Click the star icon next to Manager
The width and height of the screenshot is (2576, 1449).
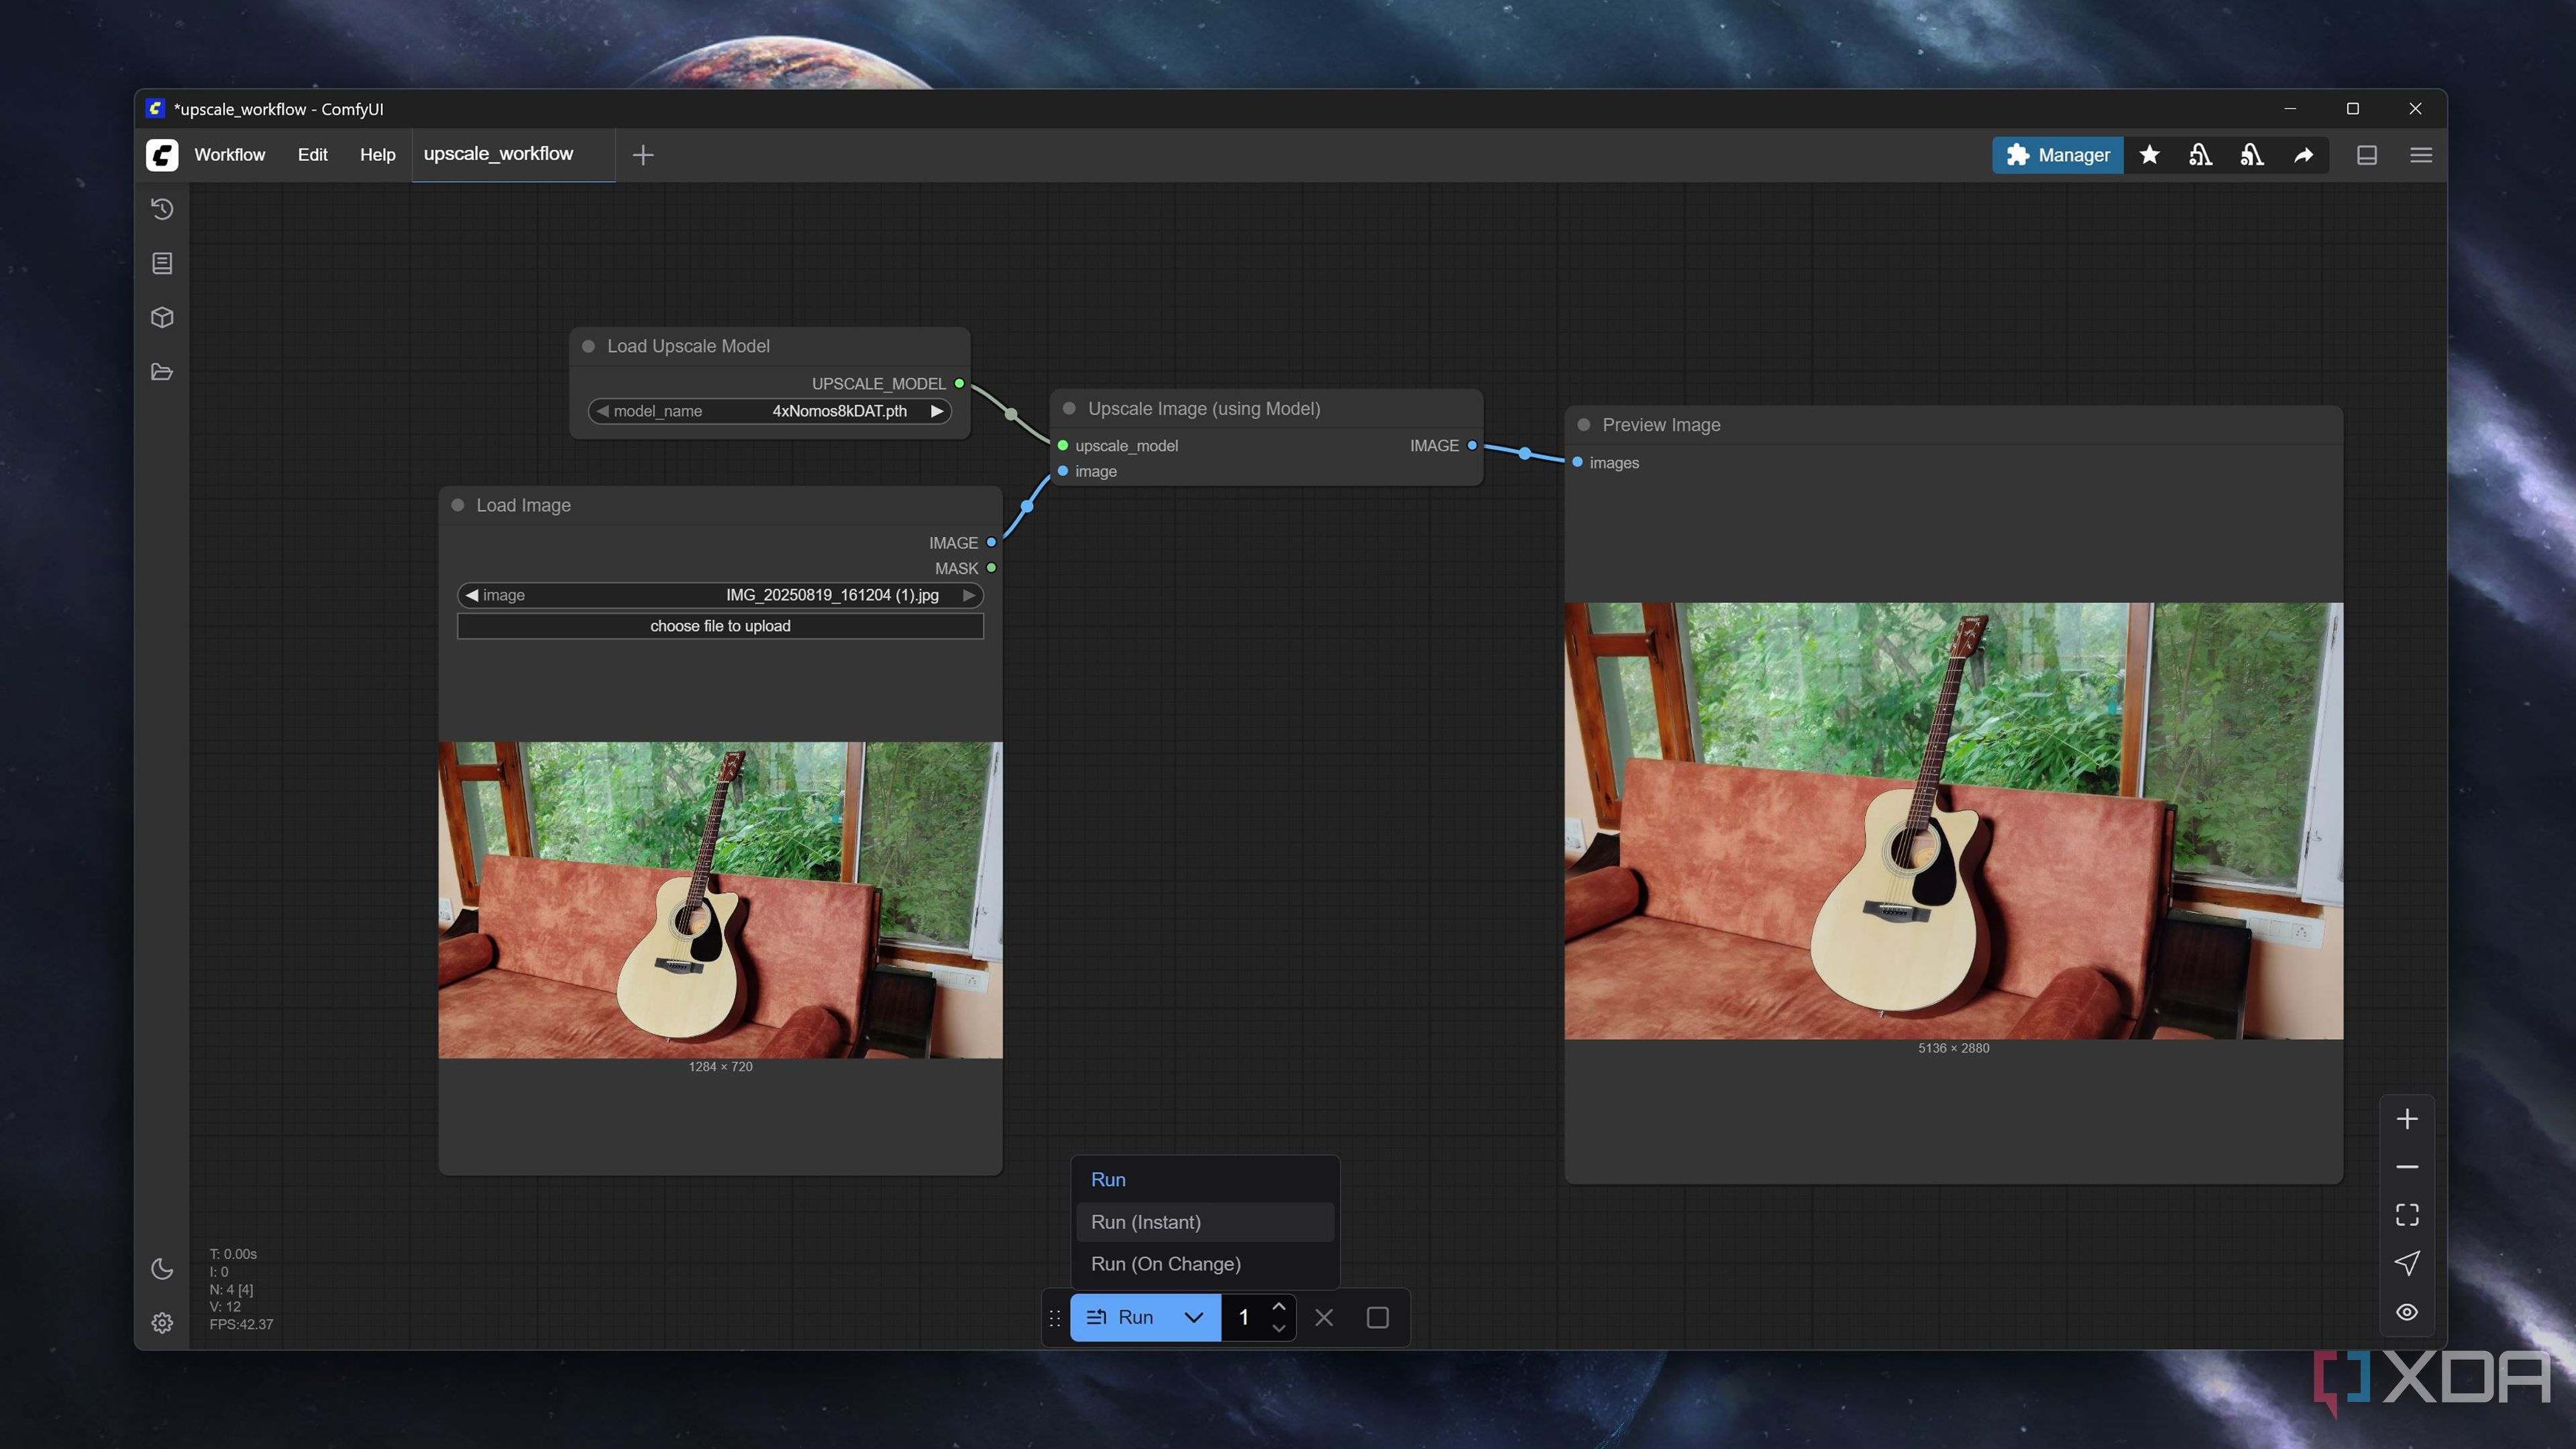click(x=2149, y=155)
